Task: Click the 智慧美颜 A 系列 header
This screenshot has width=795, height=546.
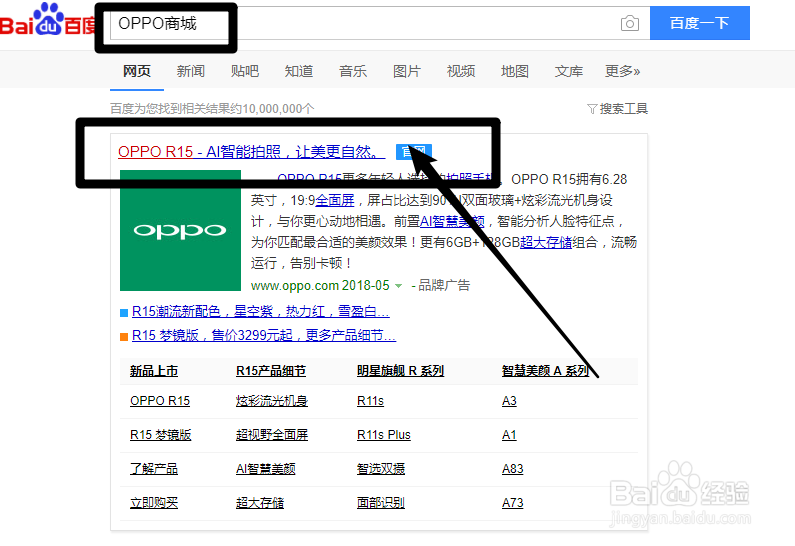Action: point(546,371)
